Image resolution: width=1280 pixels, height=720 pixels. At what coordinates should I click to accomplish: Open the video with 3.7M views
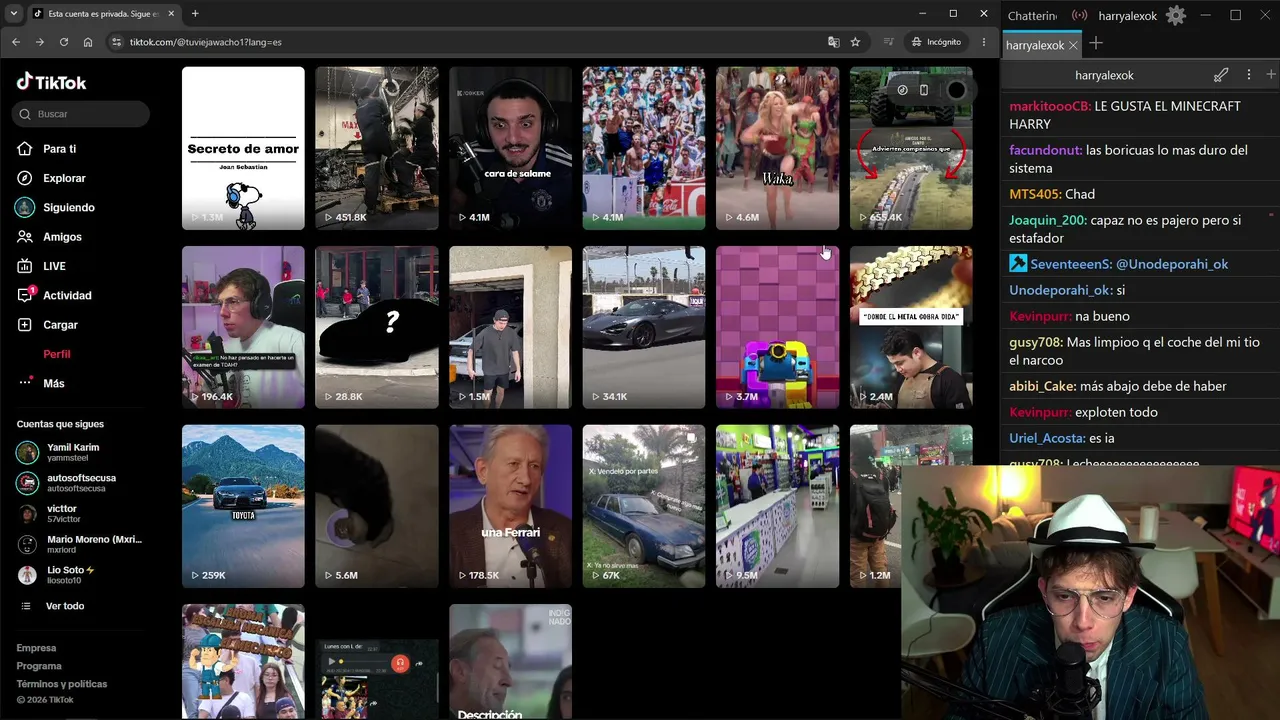point(777,327)
